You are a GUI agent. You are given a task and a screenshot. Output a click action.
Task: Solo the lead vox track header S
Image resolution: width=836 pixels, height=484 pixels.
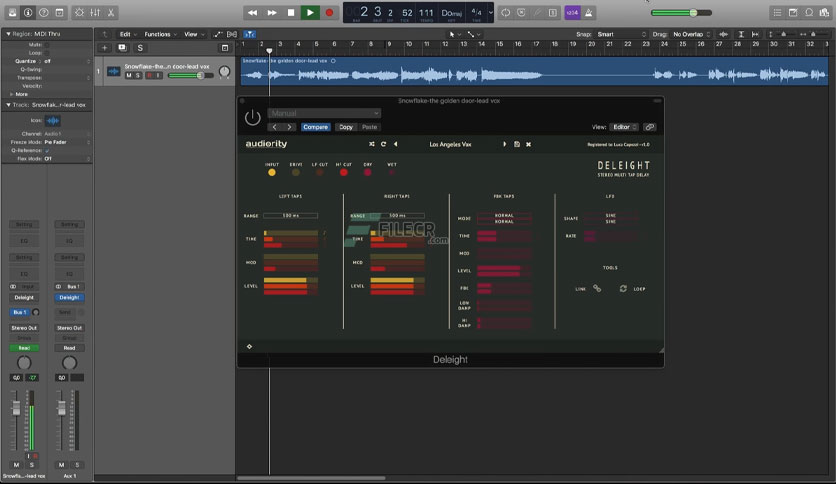pos(138,76)
